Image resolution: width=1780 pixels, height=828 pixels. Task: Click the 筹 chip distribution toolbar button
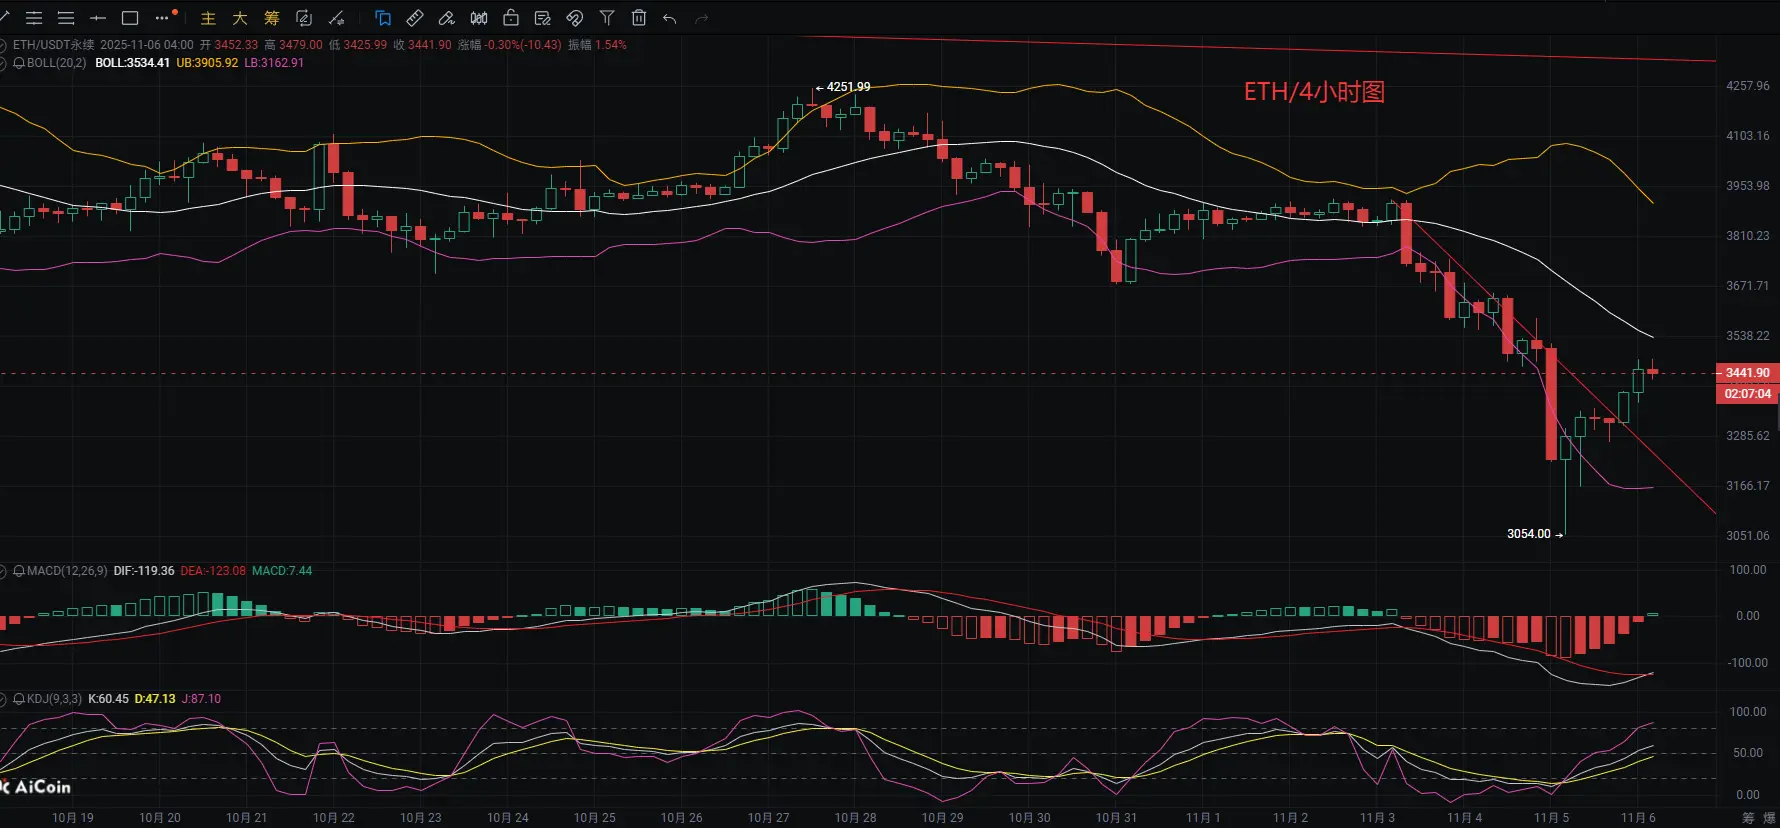(272, 18)
